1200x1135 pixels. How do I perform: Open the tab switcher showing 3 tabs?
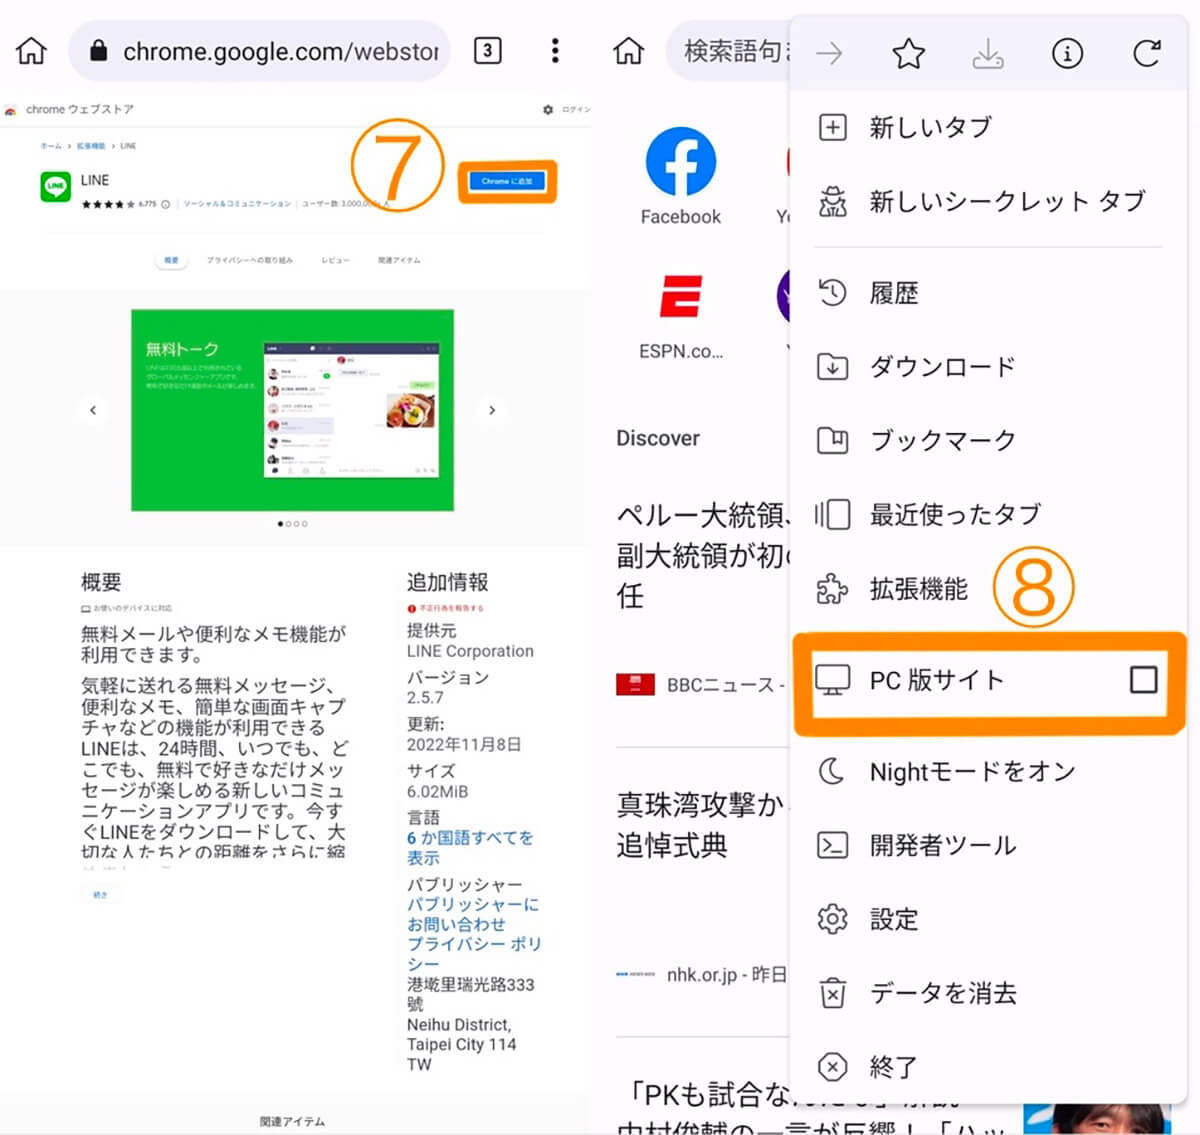coord(487,50)
